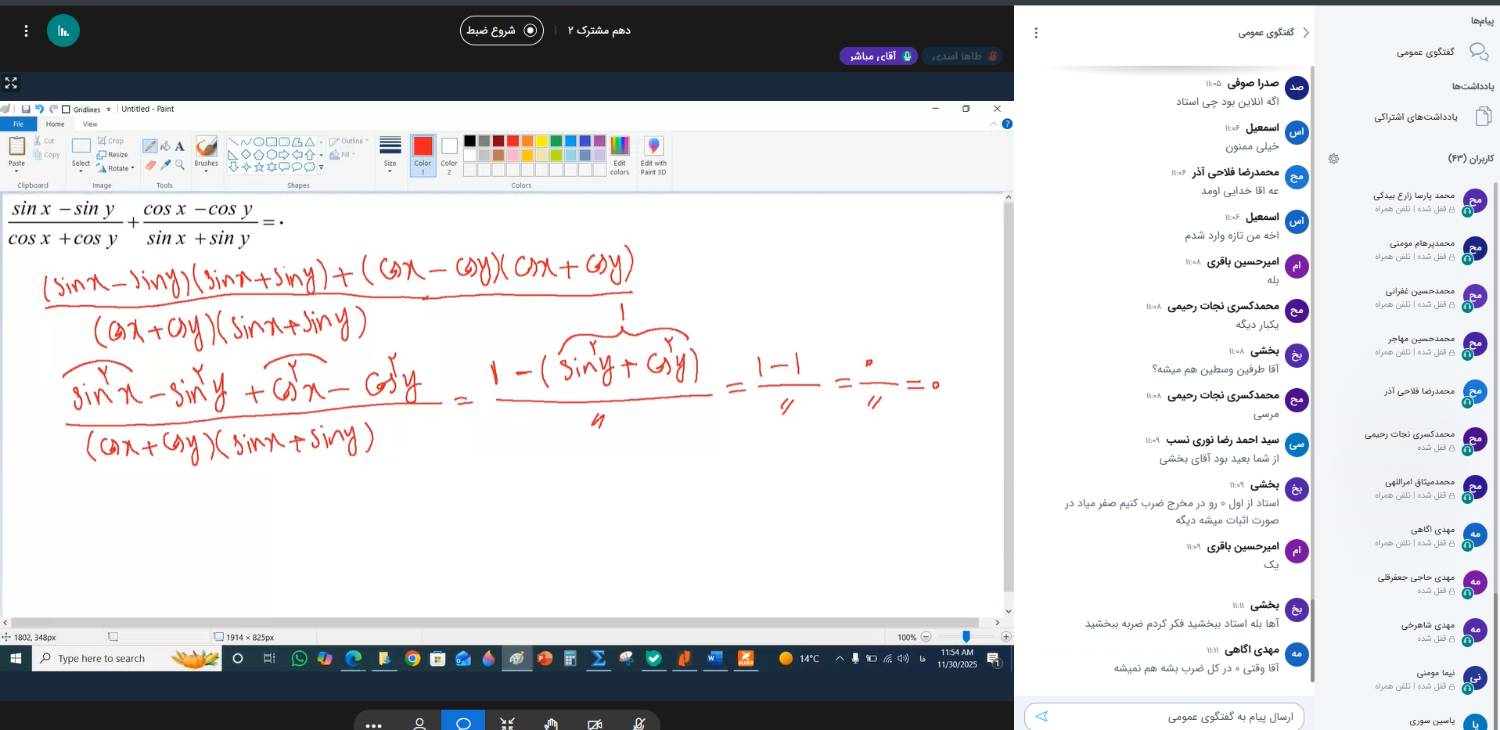Toggle the microphone in the meeting bar
Screen dimensions: 1500x730
coord(638,725)
